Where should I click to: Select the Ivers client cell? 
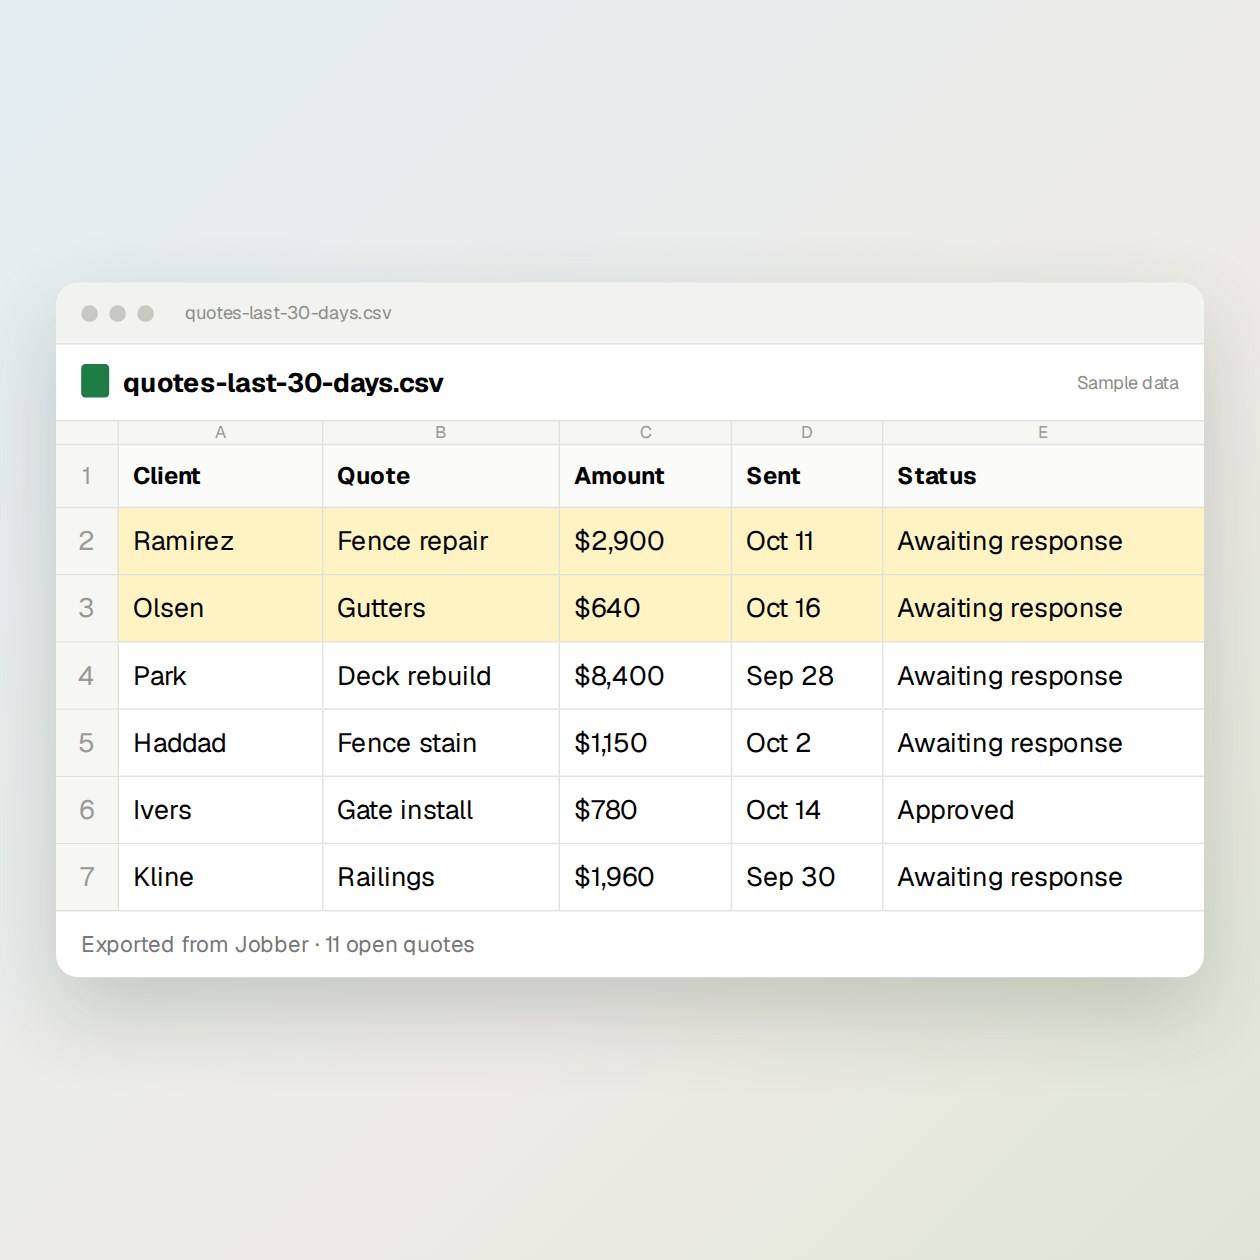coord(220,810)
